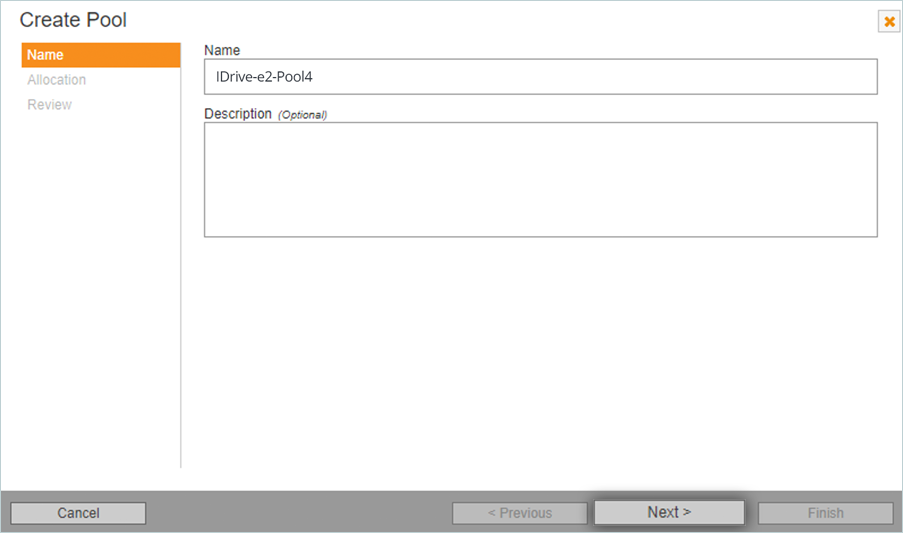The height and width of the screenshot is (533, 903).
Task: Click the Name label above the field
Action: pos(222,50)
